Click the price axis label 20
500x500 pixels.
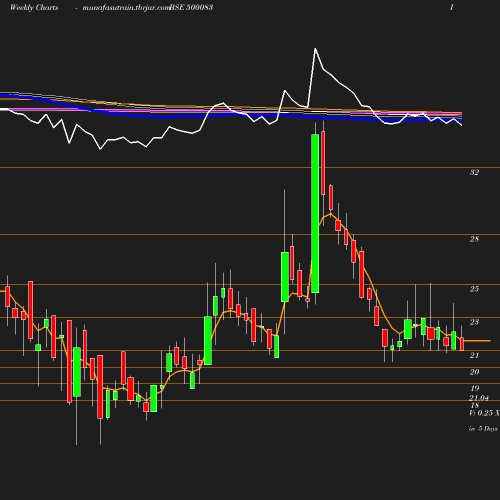pyautogui.click(x=474, y=372)
